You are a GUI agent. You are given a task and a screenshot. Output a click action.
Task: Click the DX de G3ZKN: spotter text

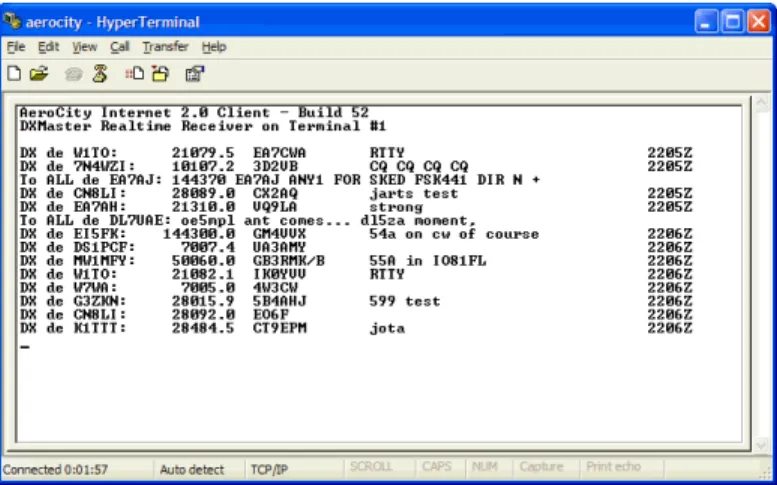click(73, 301)
